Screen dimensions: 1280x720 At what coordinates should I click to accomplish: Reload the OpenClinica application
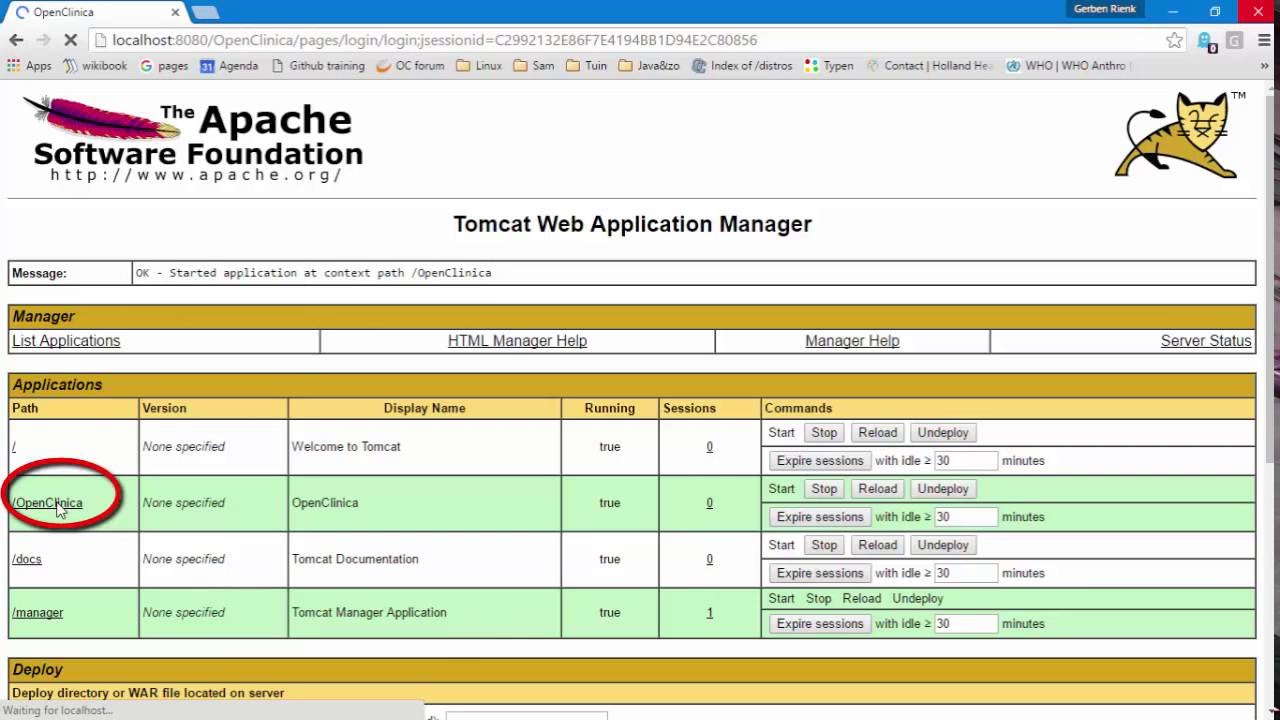[x=877, y=489]
